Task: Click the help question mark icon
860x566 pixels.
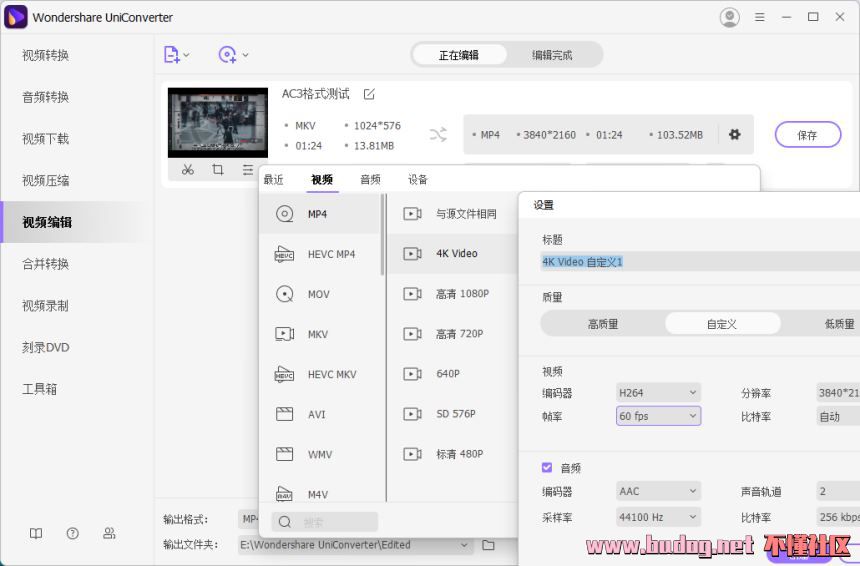Action: [x=73, y=534]
